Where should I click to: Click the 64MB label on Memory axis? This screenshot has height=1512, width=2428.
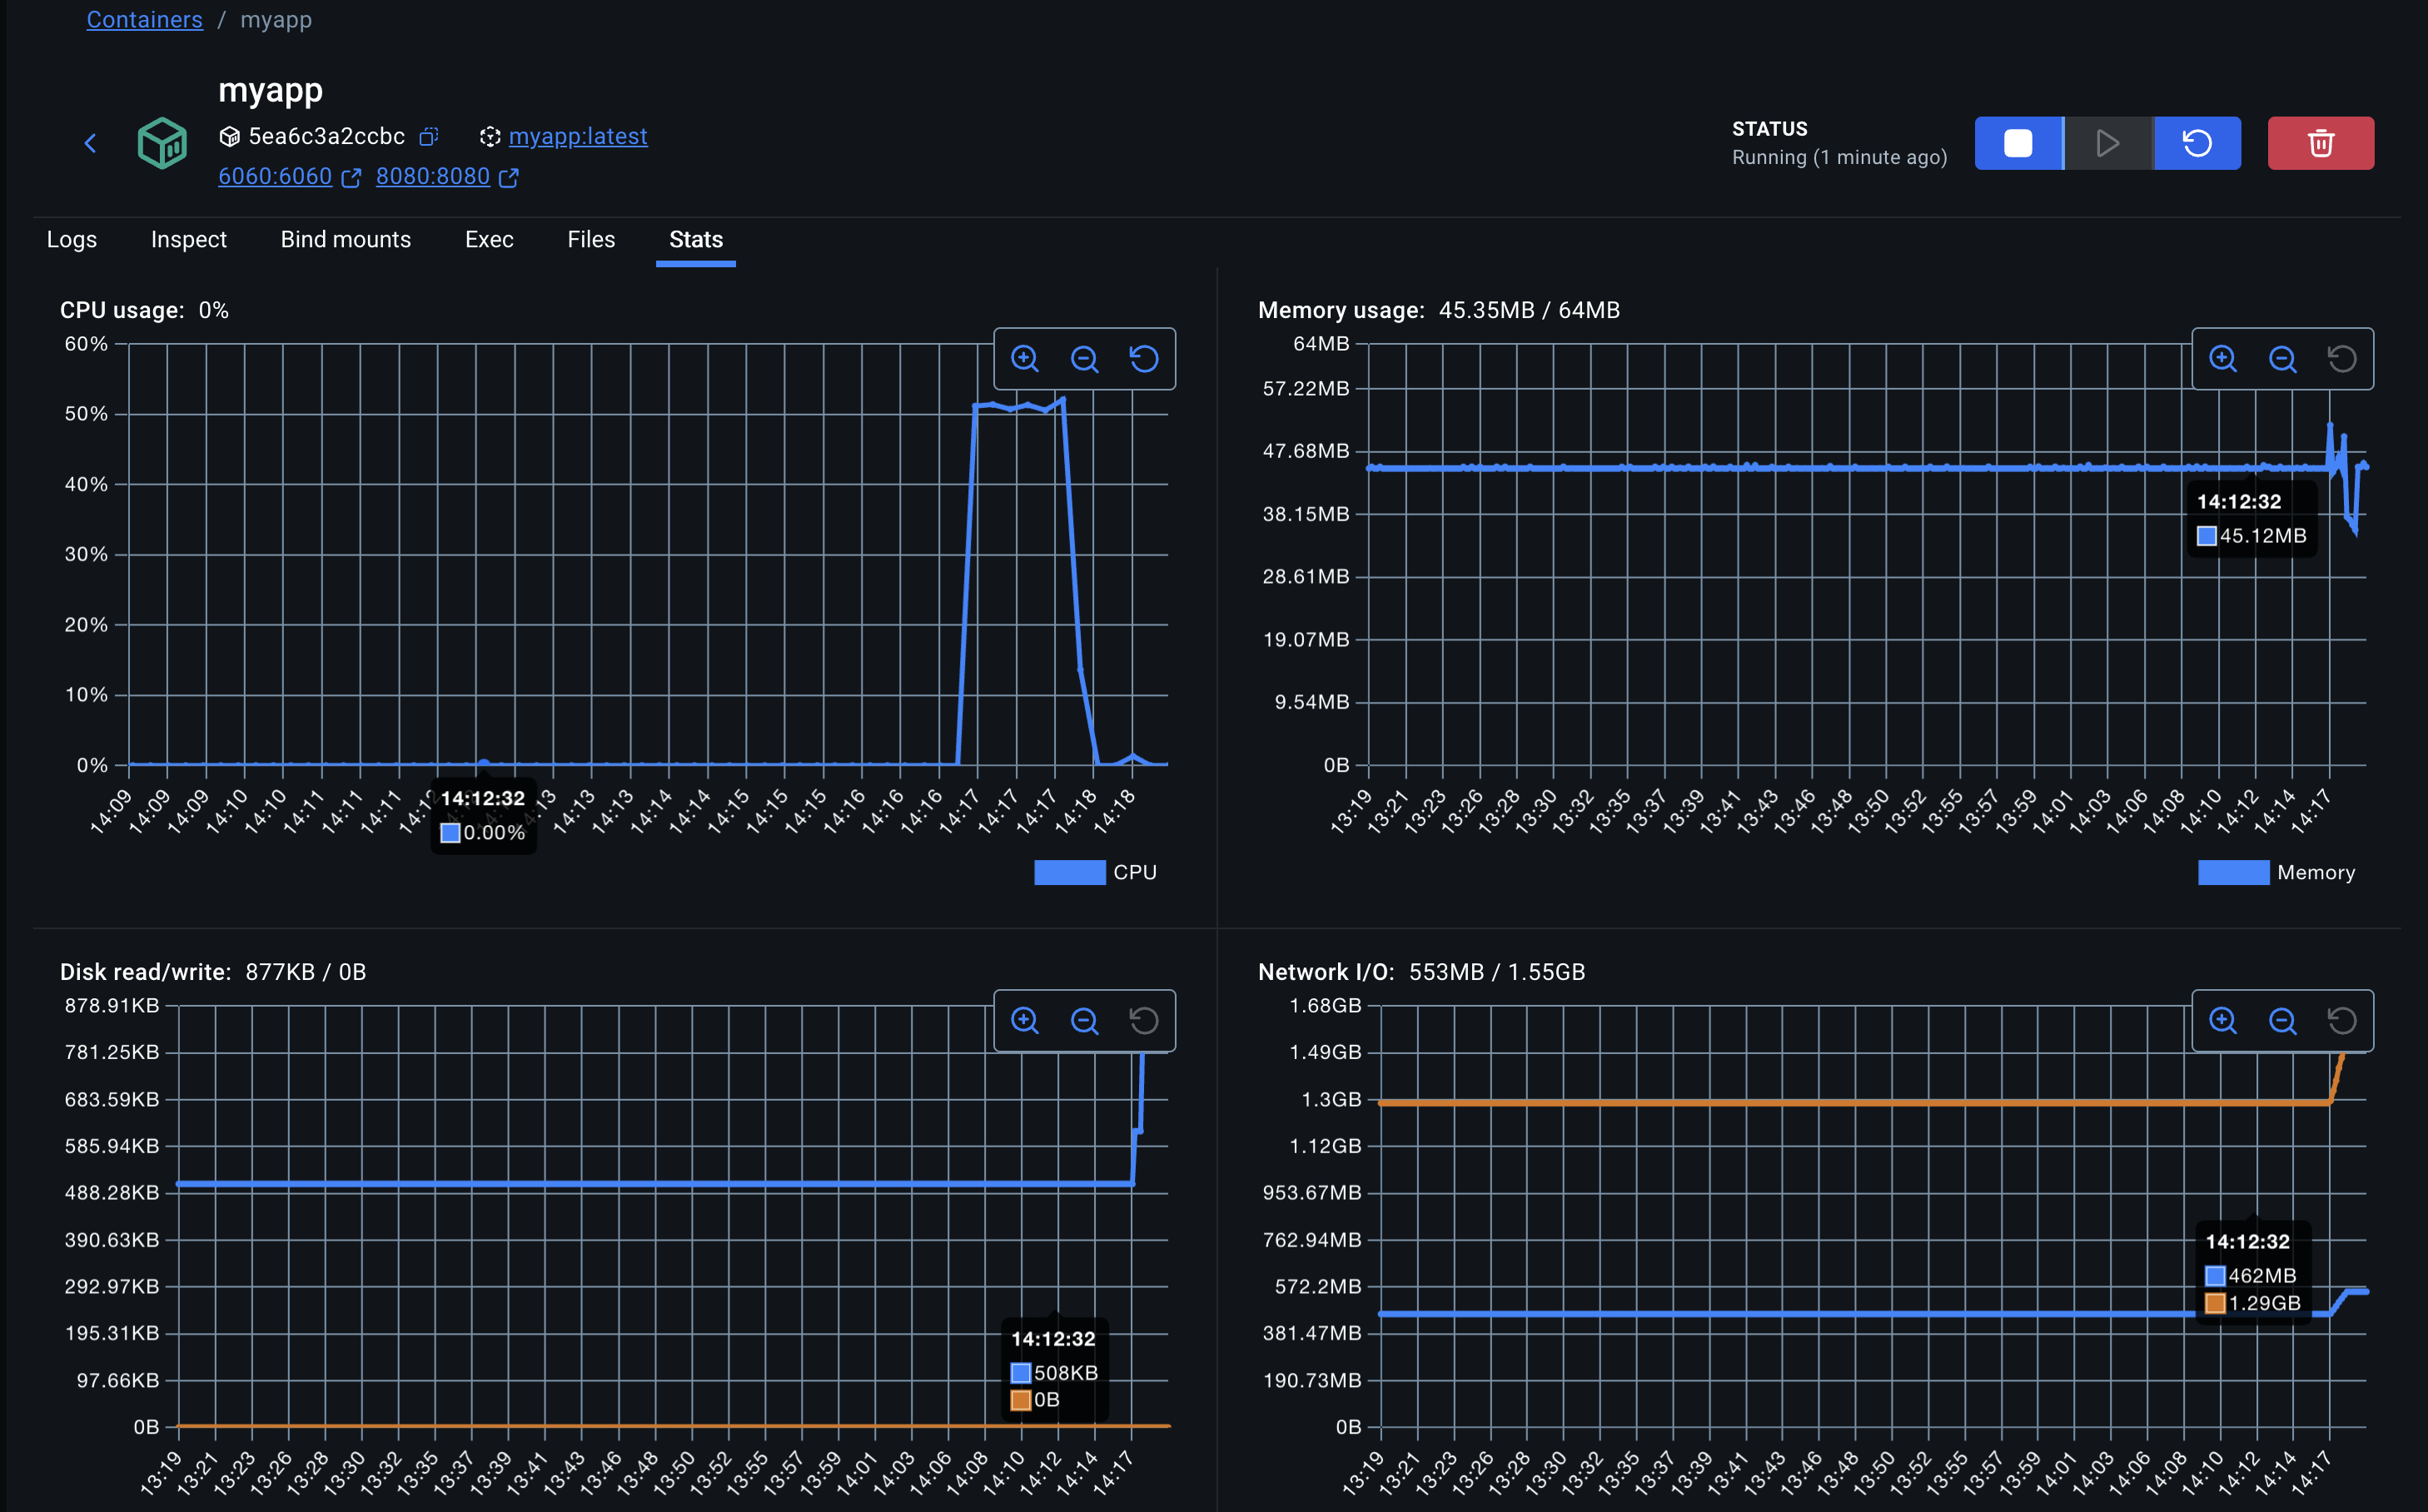coord(1321,344)
